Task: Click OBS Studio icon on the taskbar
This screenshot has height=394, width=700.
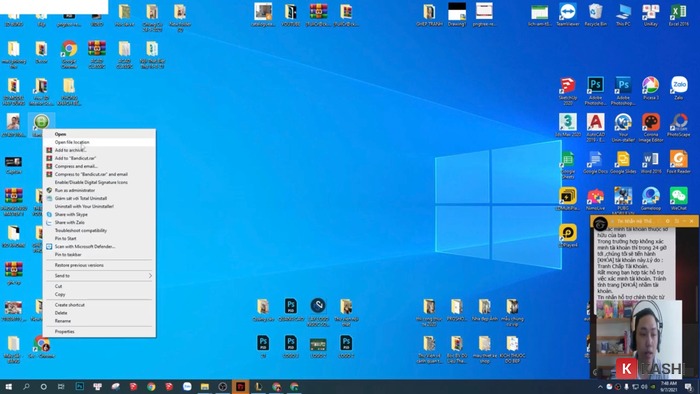Action: [x=222, y=387]
